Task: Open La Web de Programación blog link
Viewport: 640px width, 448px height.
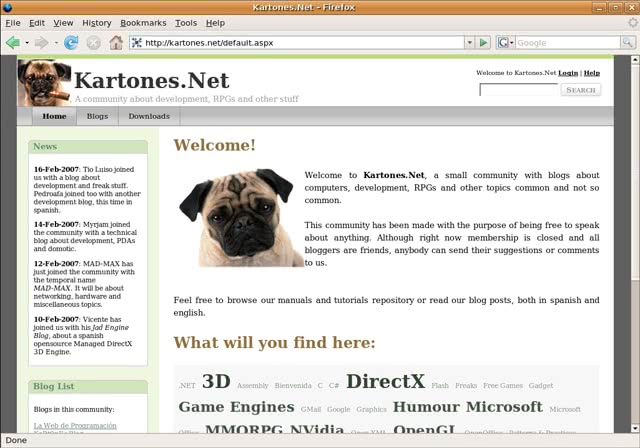Action: pos(75,426)
